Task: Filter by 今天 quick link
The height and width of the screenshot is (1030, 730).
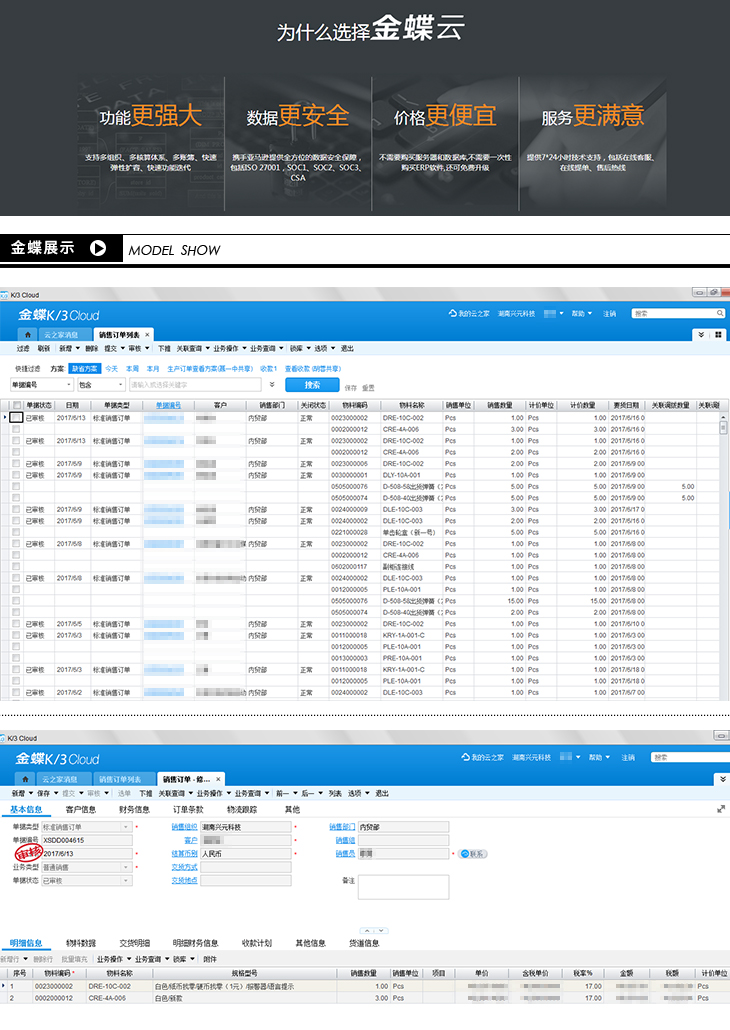Action: (112, 369)
